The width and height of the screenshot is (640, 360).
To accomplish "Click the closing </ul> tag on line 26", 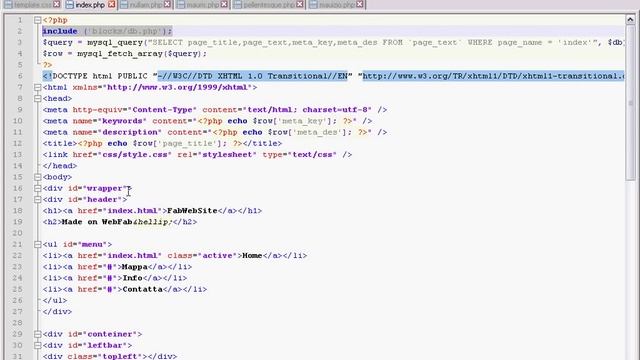I will point(55,300).
